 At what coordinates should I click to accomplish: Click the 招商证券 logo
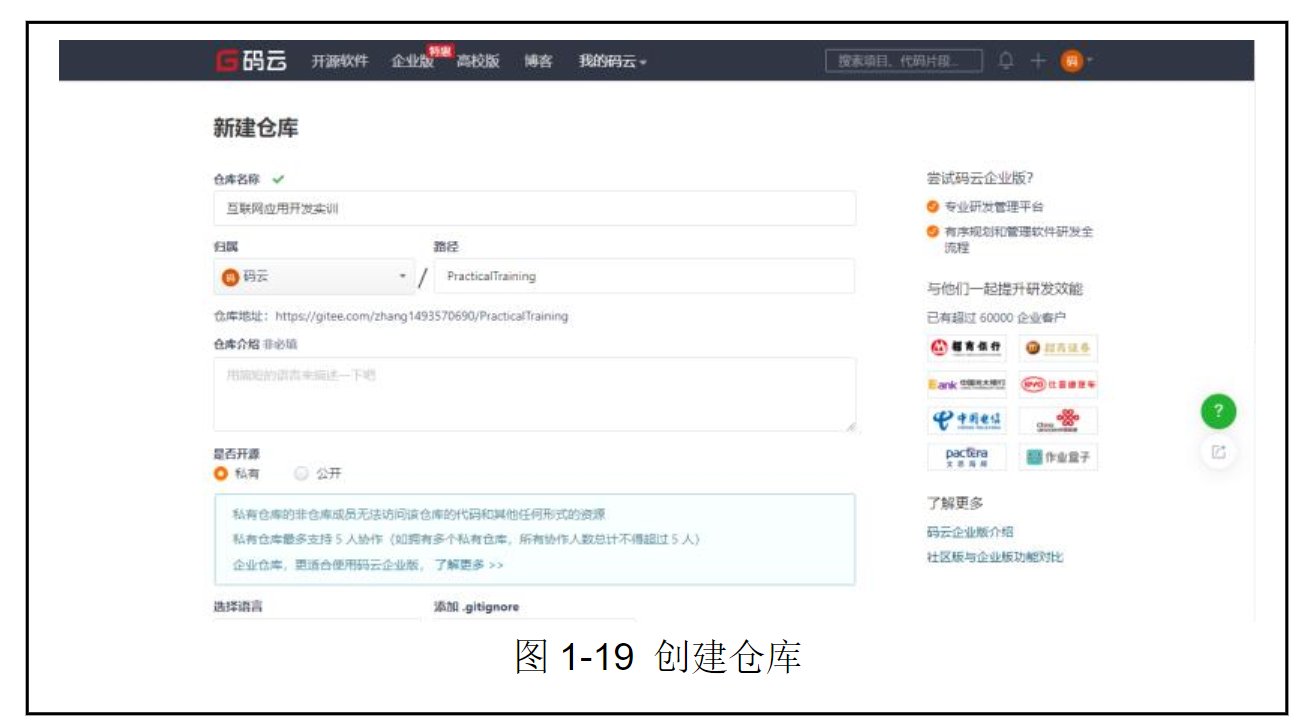(x=1059, y=348)
